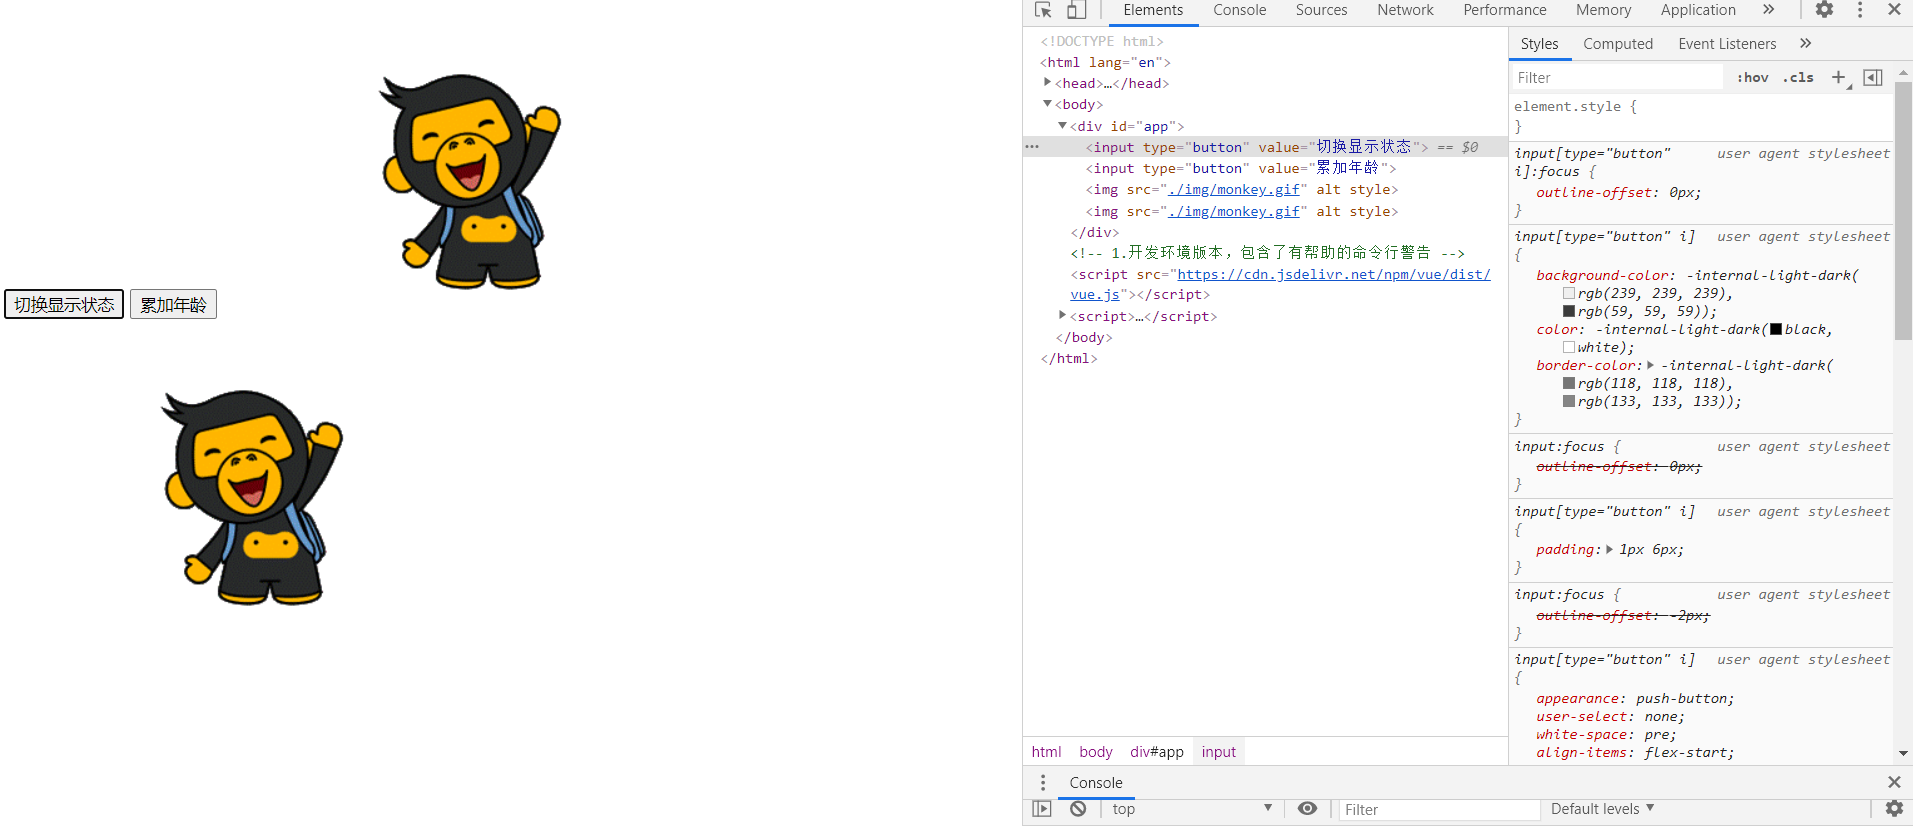This screenshot has height=831, width=1913.
Task: Select div#app in the breadcrumb bar
Action: coord(1156,752)
